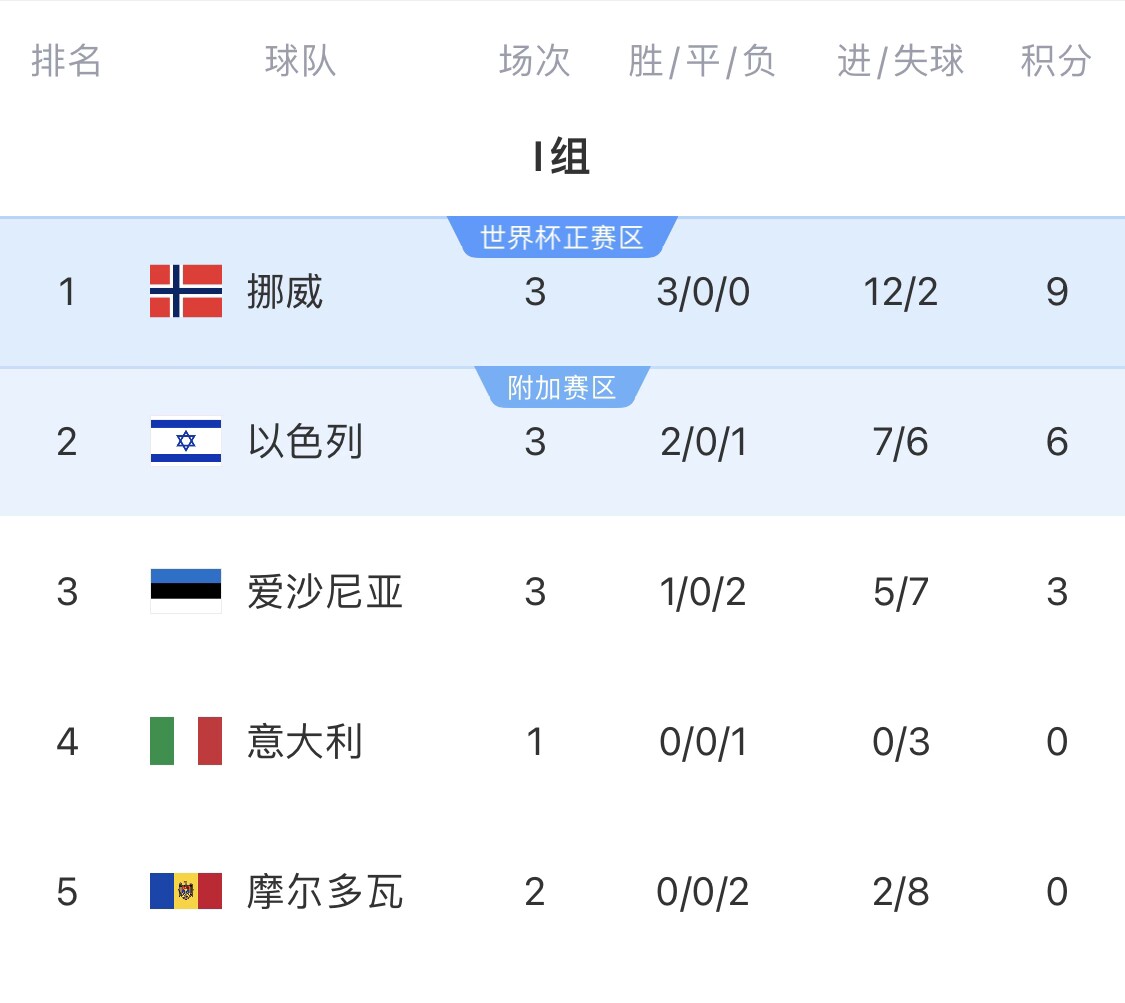This screenshot has width=1125, height=1003.
Task: Click the Italy flag icon
Action: (x=186, y=741)
